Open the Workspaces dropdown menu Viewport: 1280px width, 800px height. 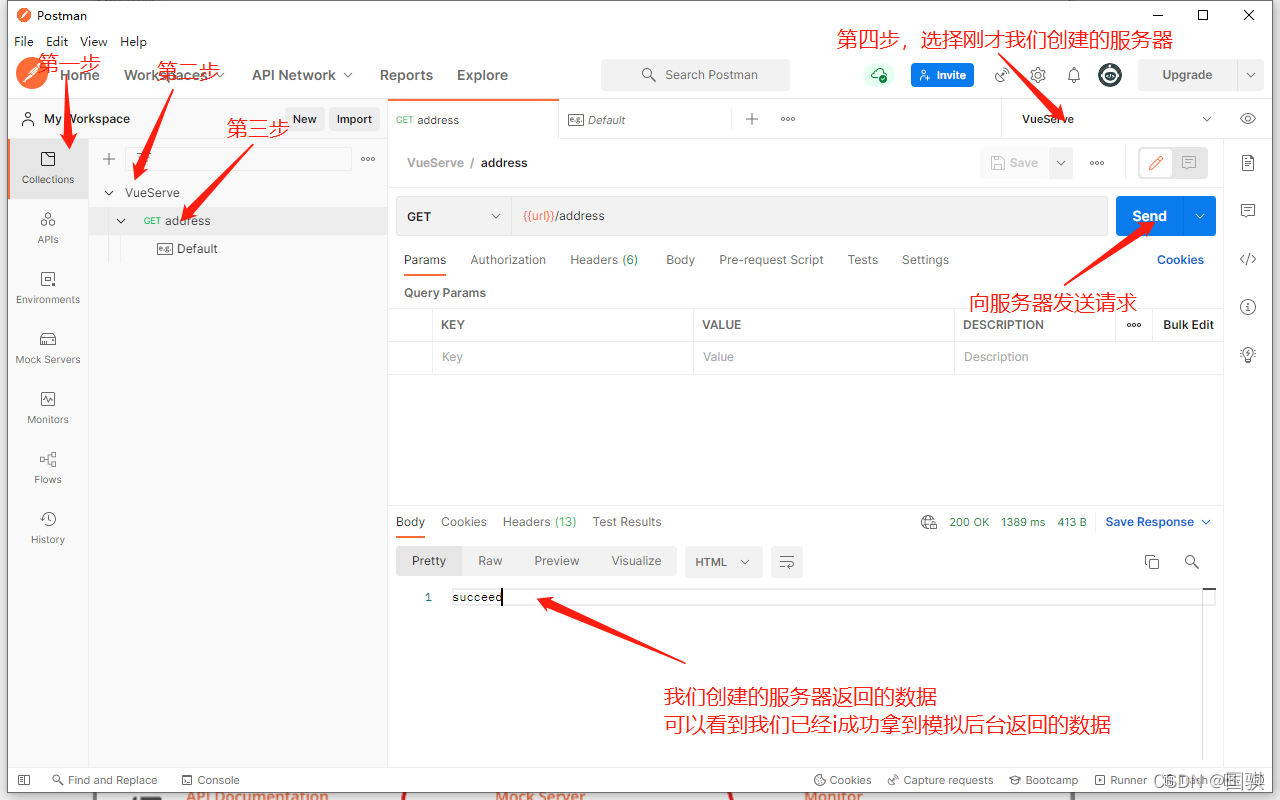tap(174, 75)
